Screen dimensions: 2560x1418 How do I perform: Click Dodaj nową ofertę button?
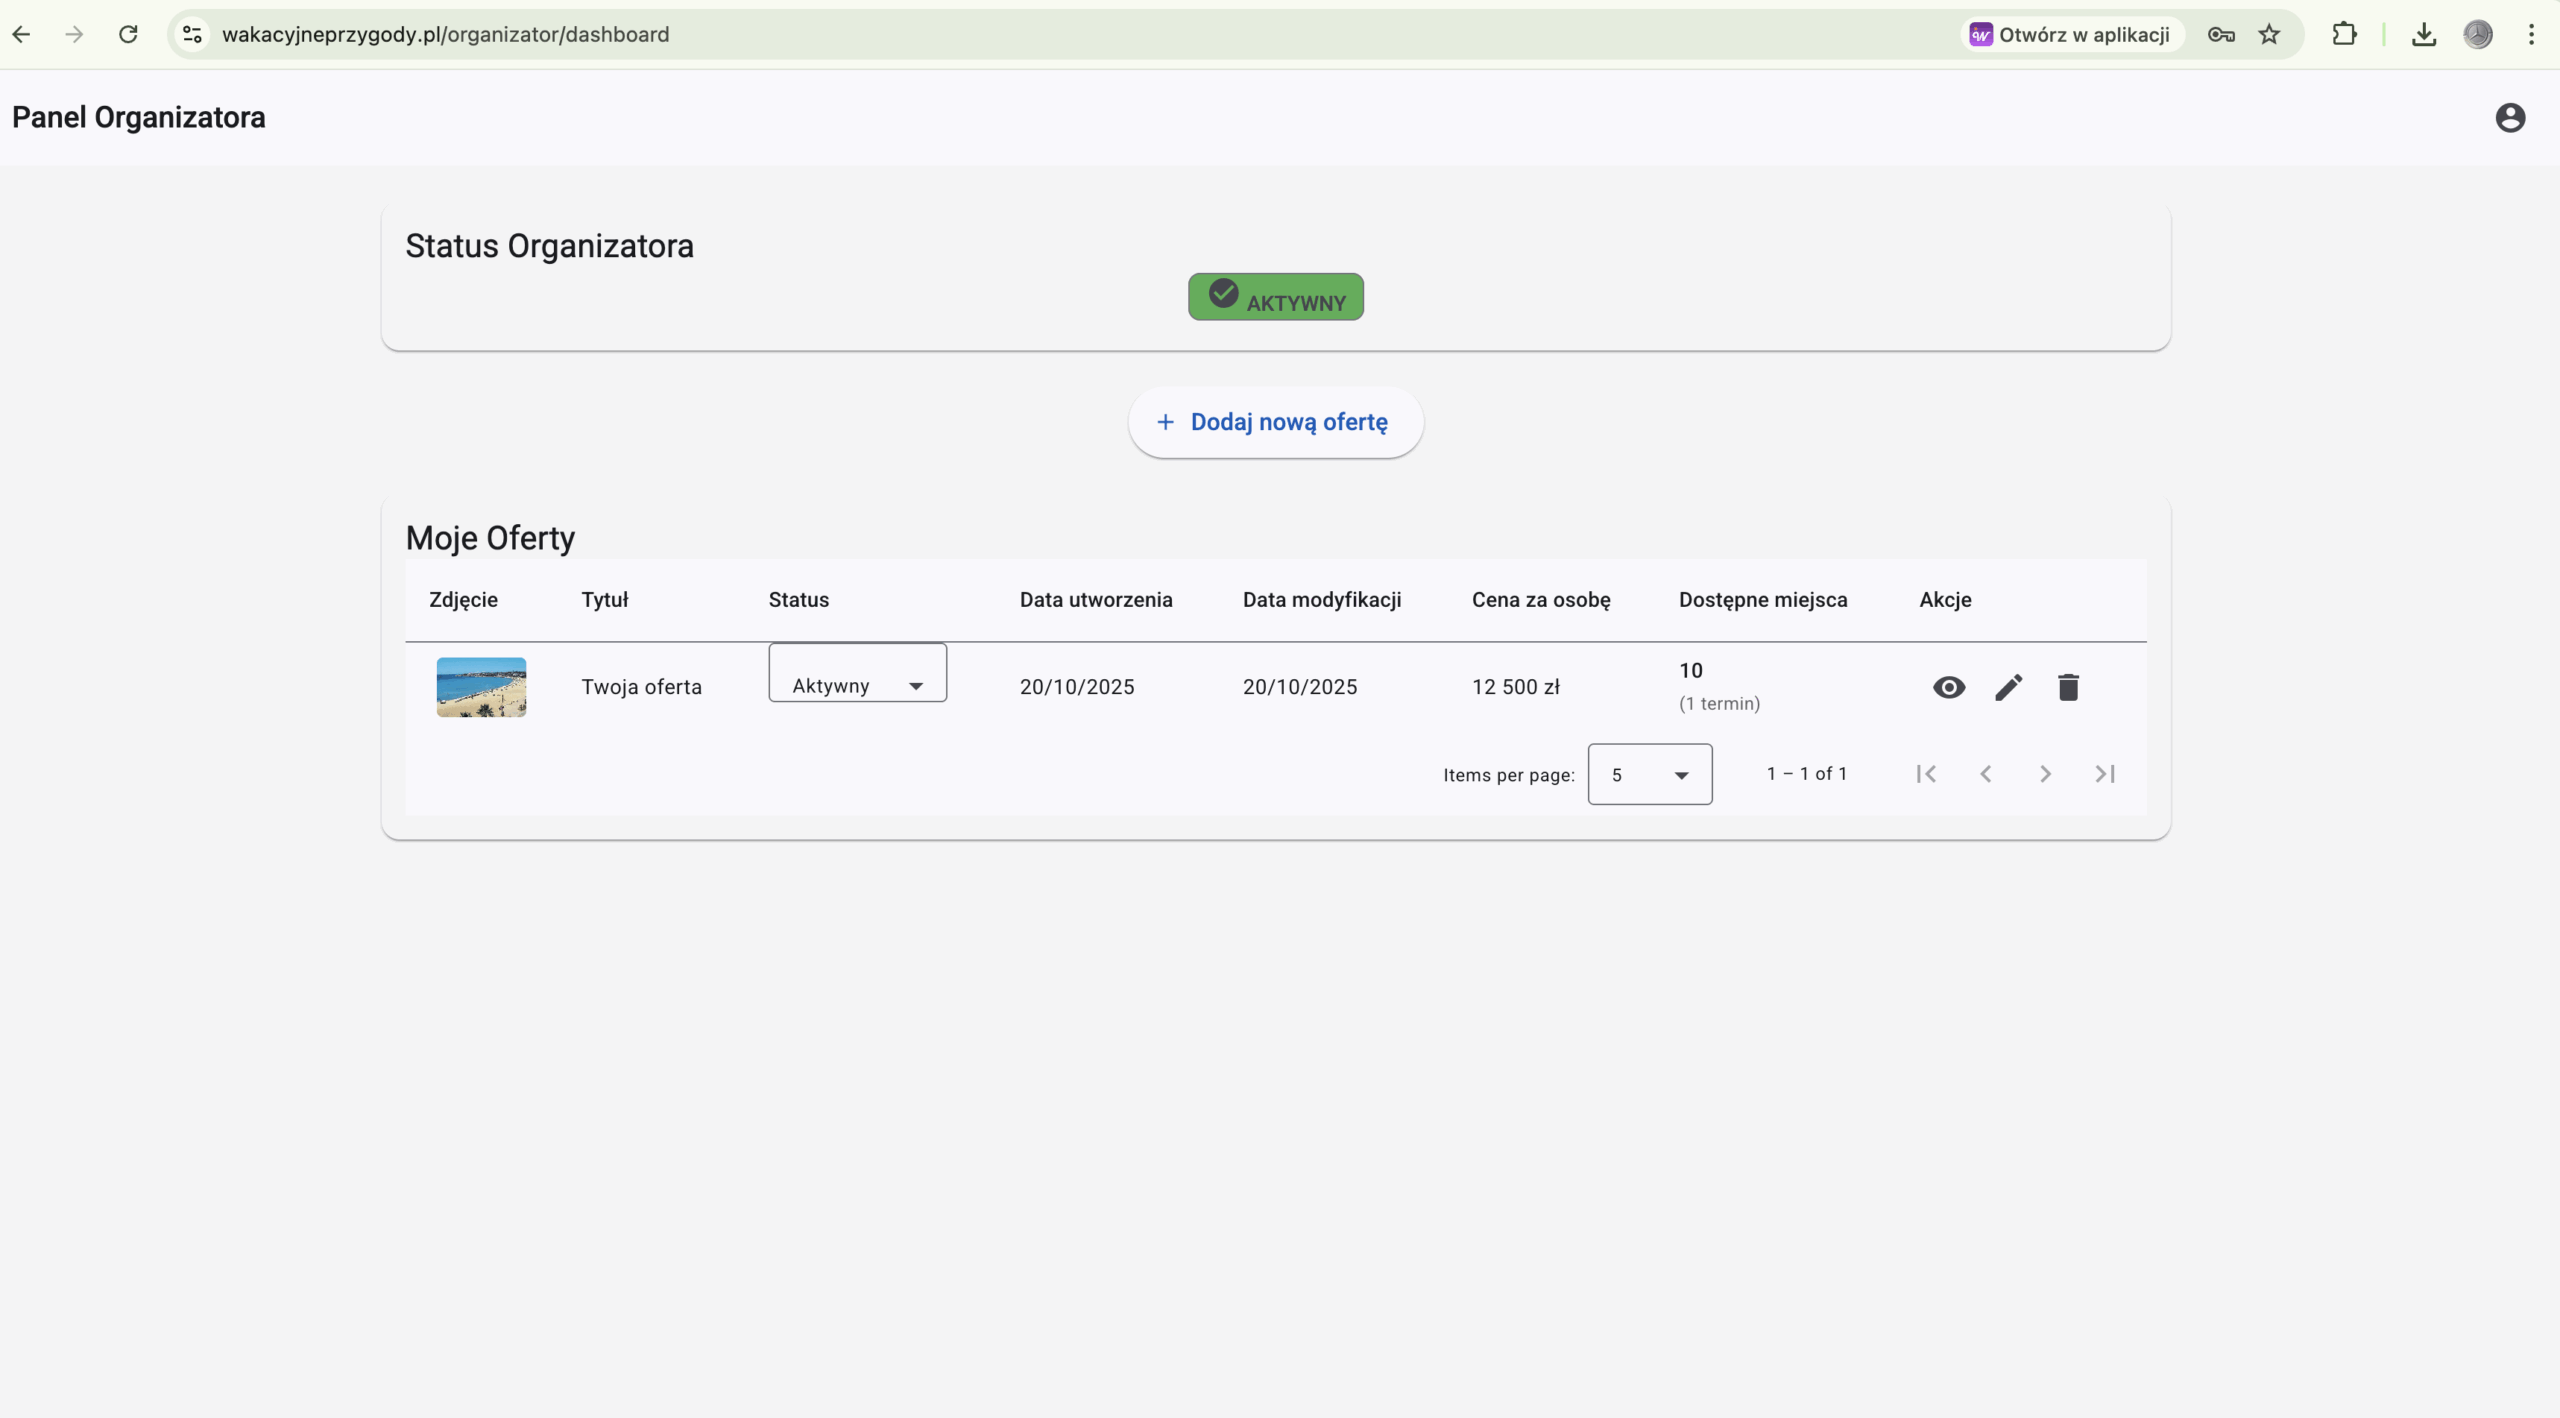[1275, 422]
